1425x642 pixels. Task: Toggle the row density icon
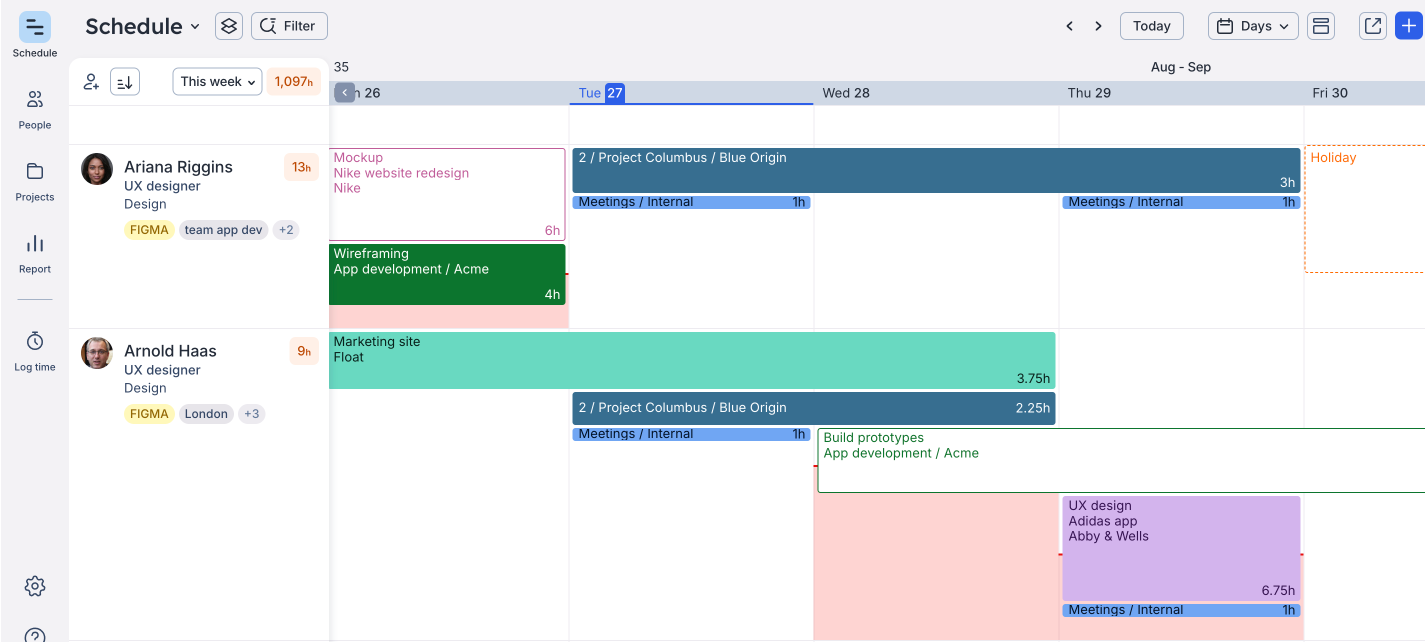[1321, 26]
